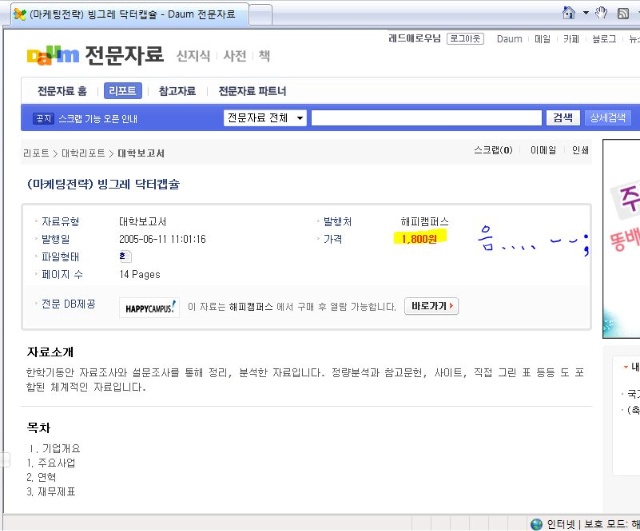Click the title (마케팅전략) 빙그레 닥터캡슐
This screenshot has height=531, width=640.
103,184
